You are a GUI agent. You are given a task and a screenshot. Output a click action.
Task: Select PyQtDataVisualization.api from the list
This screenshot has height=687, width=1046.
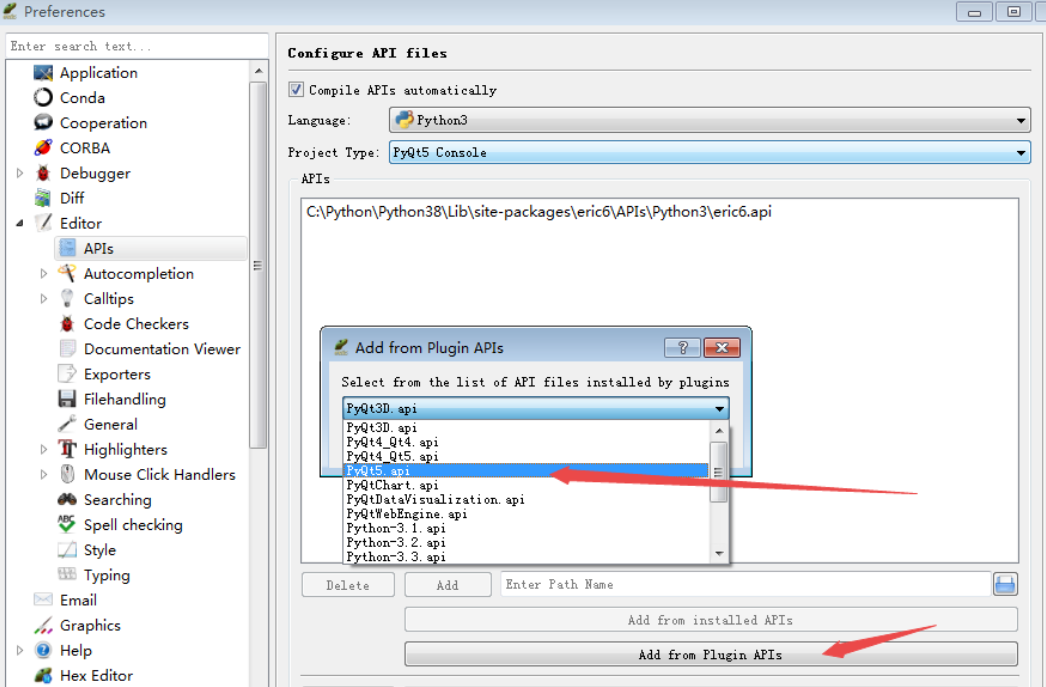tap(527, 499)
